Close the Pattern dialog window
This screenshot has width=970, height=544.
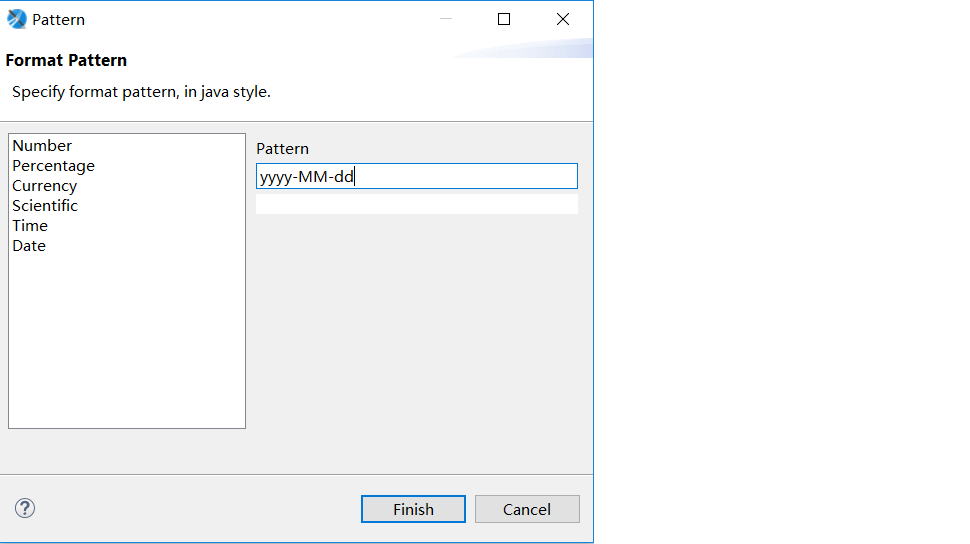tap(563, 19)
